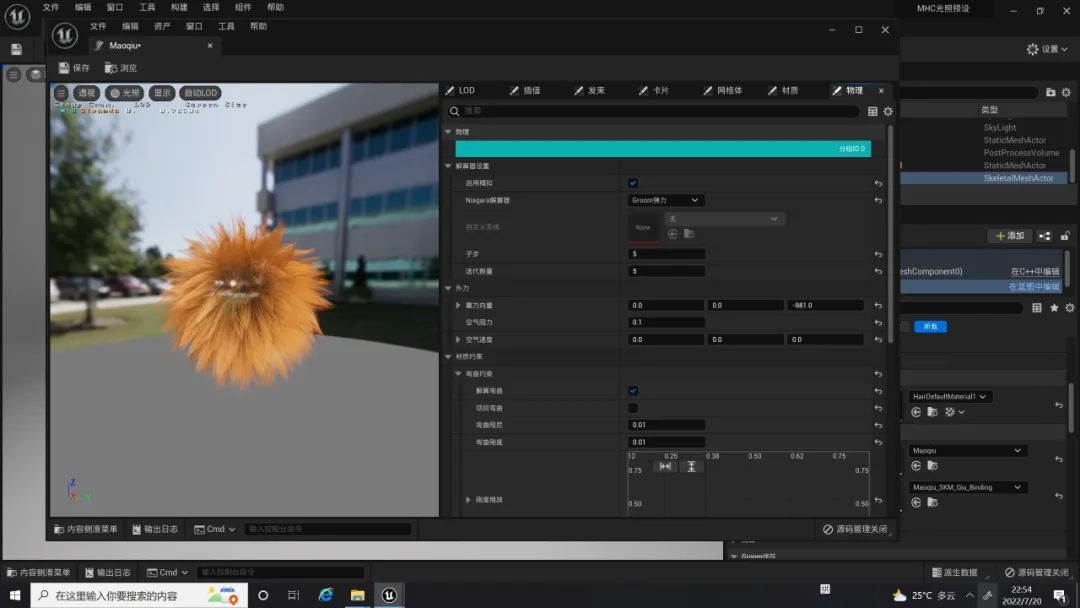Open the 资产 menu in Groom editor

(x=162, y=26)
